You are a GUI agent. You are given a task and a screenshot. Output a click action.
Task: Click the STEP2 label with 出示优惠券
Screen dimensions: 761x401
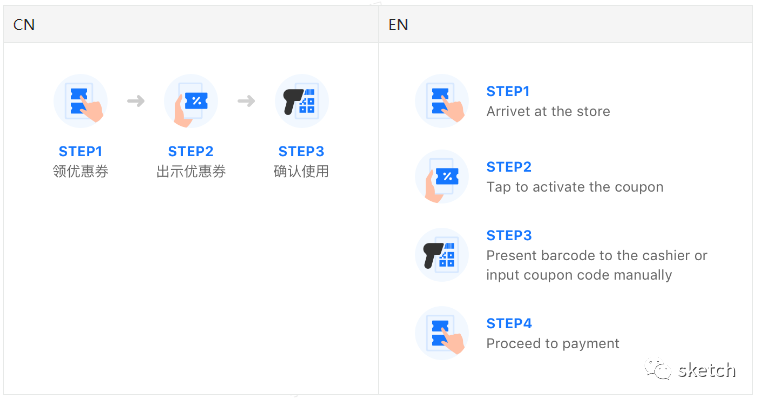pyautogui.click(x=191, y=152)
